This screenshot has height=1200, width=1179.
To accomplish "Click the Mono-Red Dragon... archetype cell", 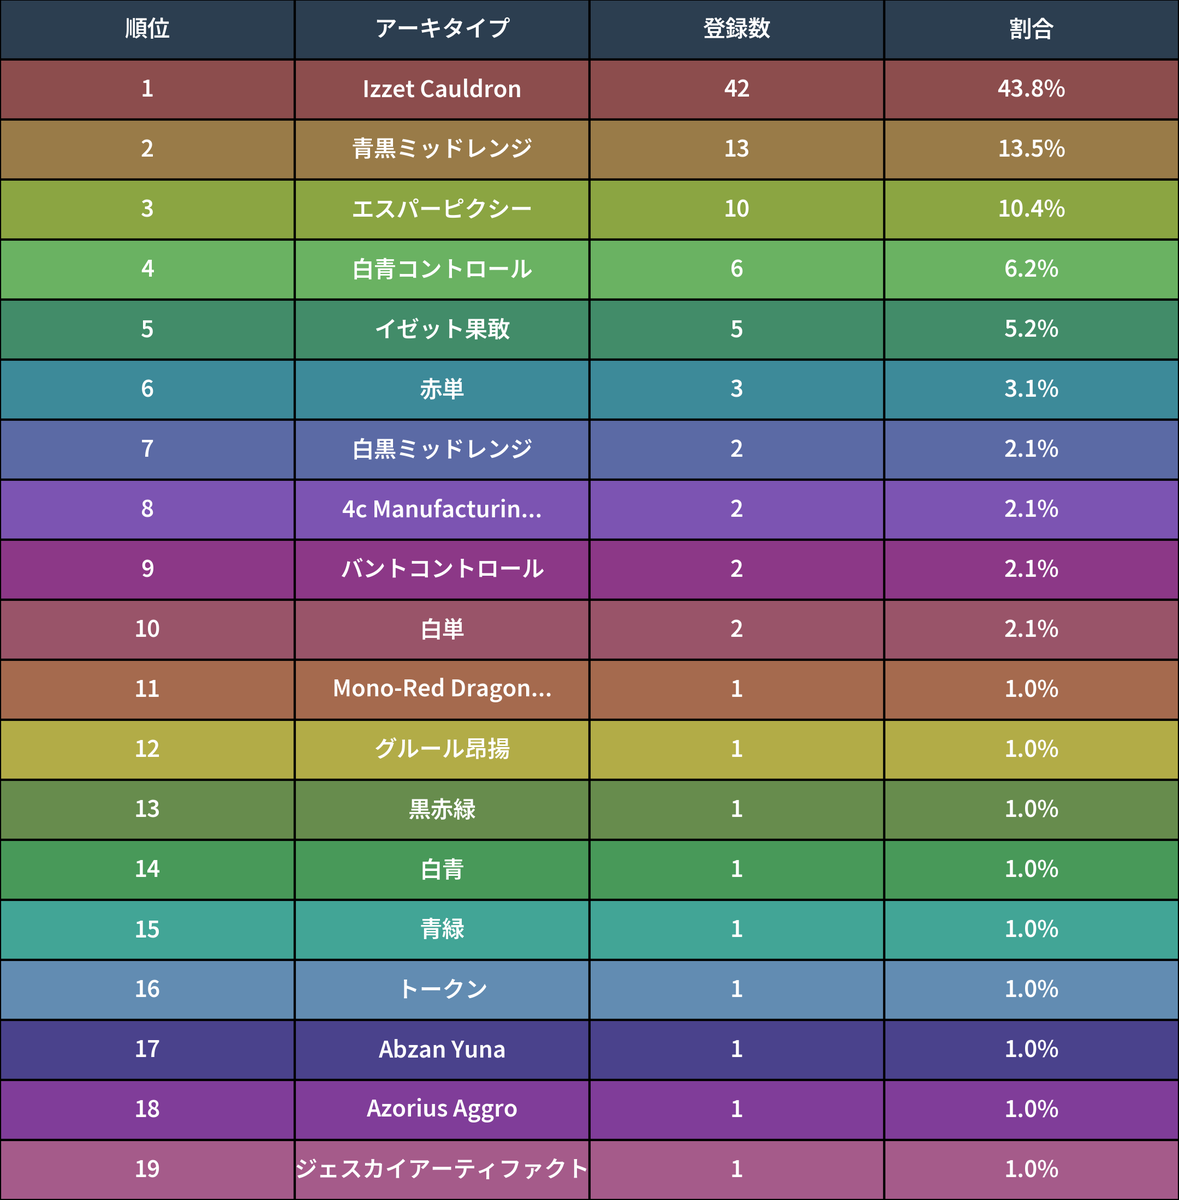I will pos(442,689).
